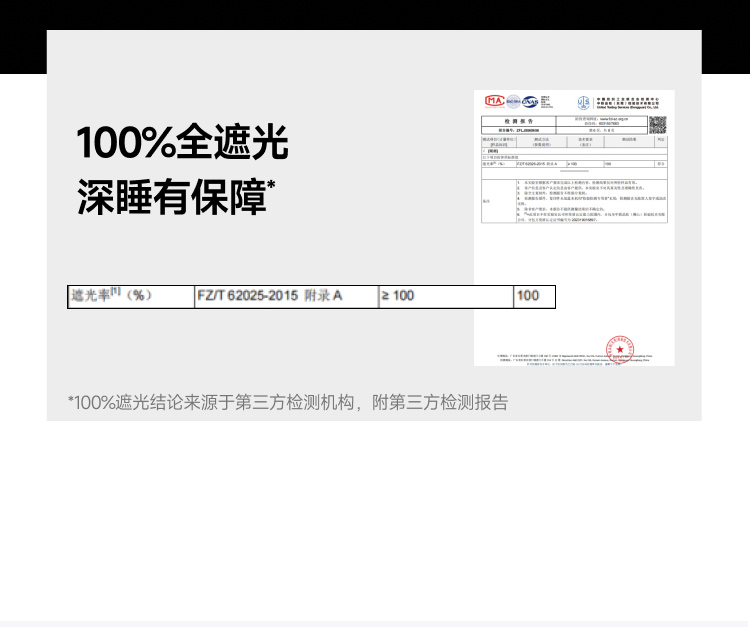Click the '100%全遮光' headline

[182, 142]
